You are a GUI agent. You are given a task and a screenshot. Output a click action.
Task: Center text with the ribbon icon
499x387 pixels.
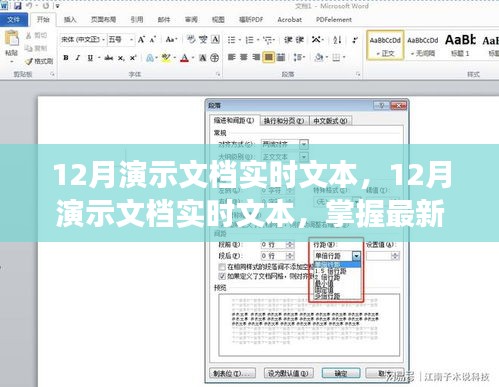(x=244, y=57)
